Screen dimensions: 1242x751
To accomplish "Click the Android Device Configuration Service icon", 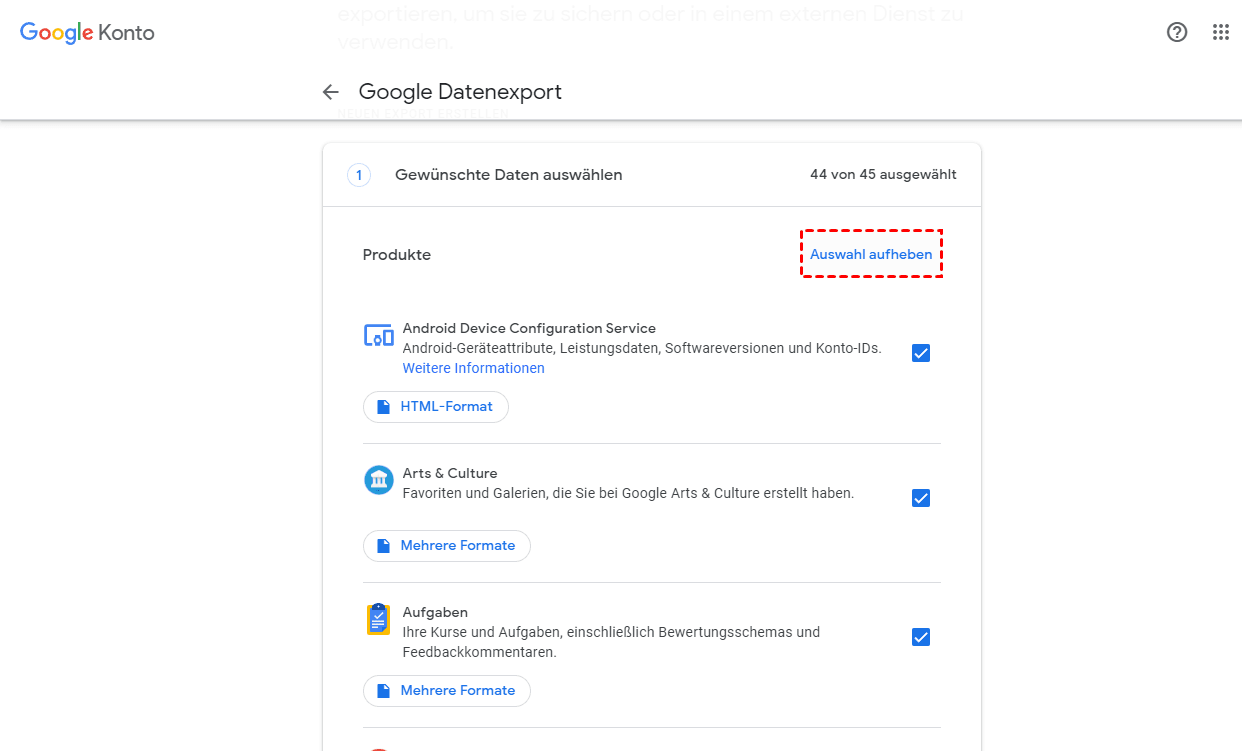I will point(378,336).
